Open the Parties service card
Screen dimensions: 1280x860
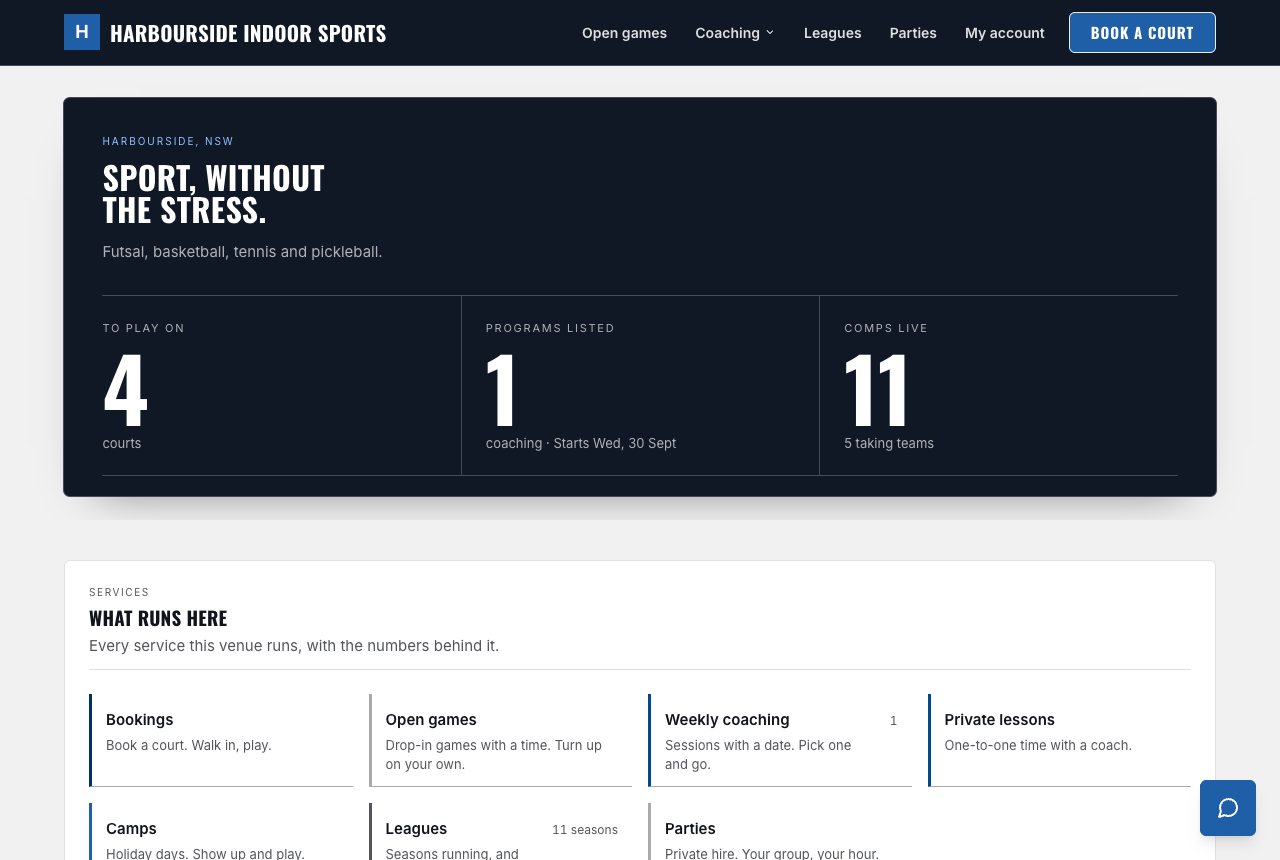(780, 832)
